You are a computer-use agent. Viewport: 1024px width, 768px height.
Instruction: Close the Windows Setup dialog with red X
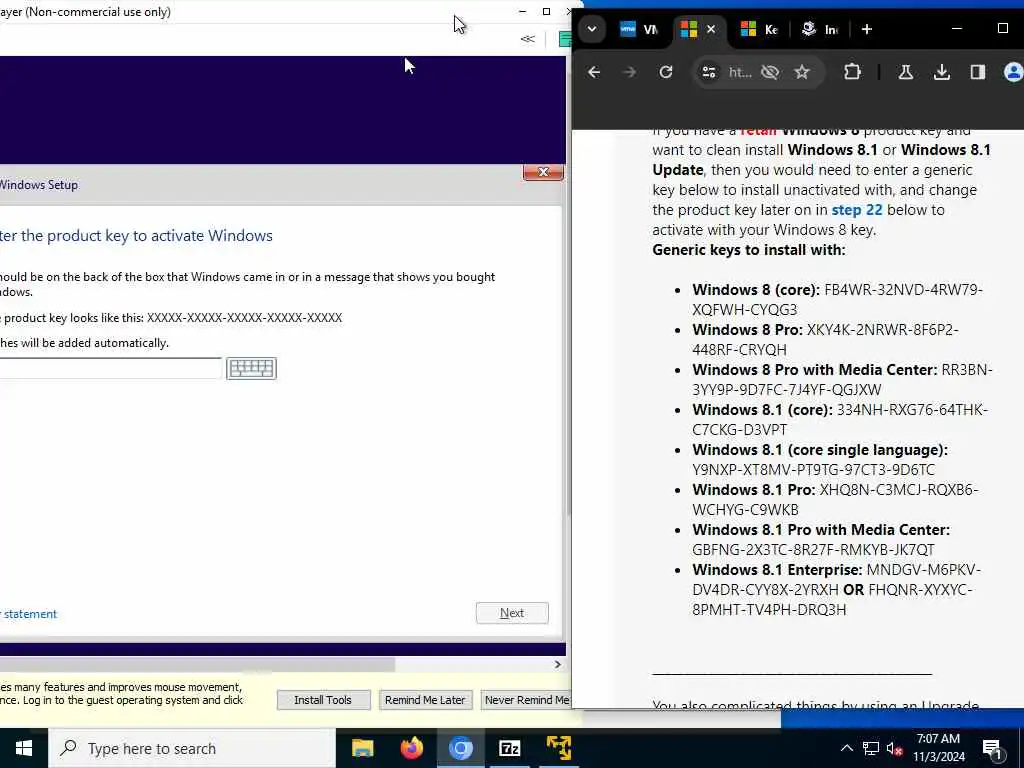[x=543, y=172]
